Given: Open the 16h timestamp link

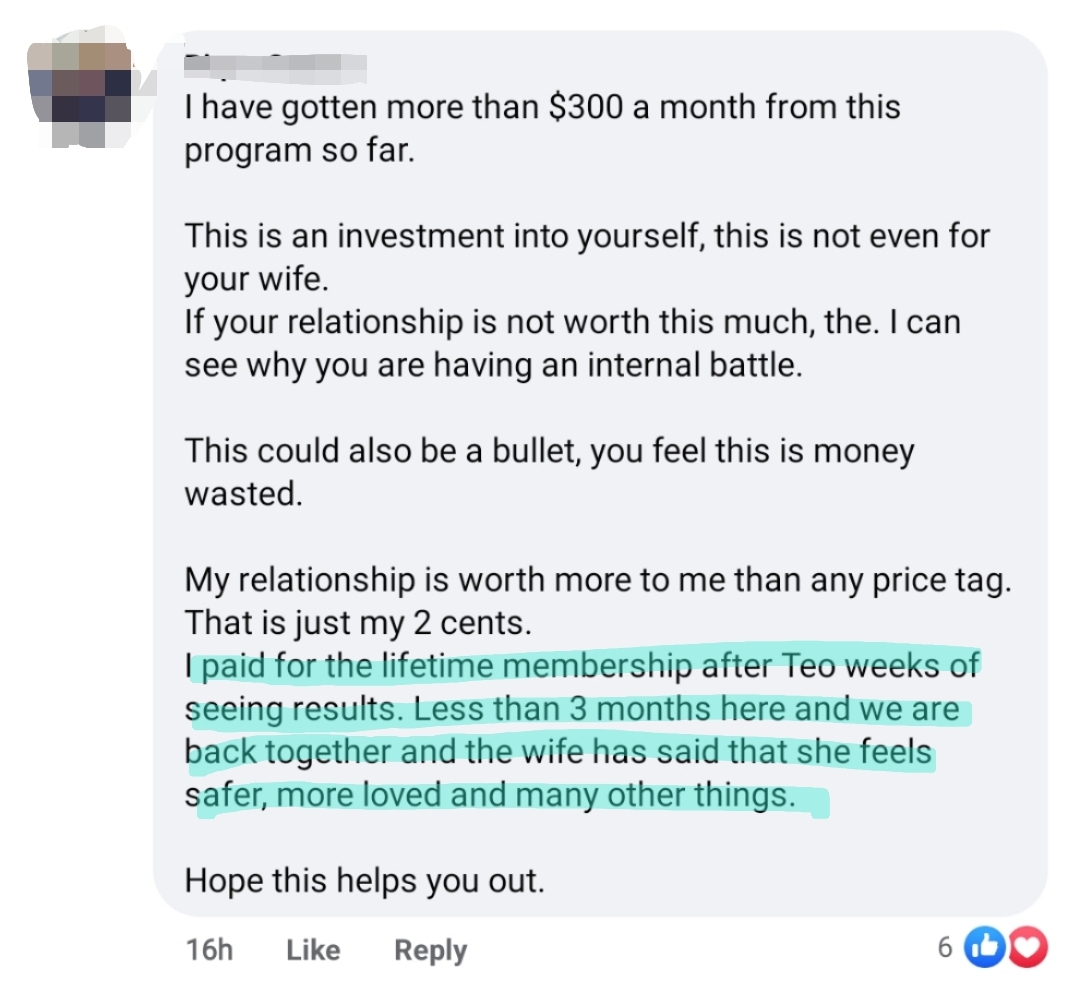Looking at the screenshot, I should 209,949.
